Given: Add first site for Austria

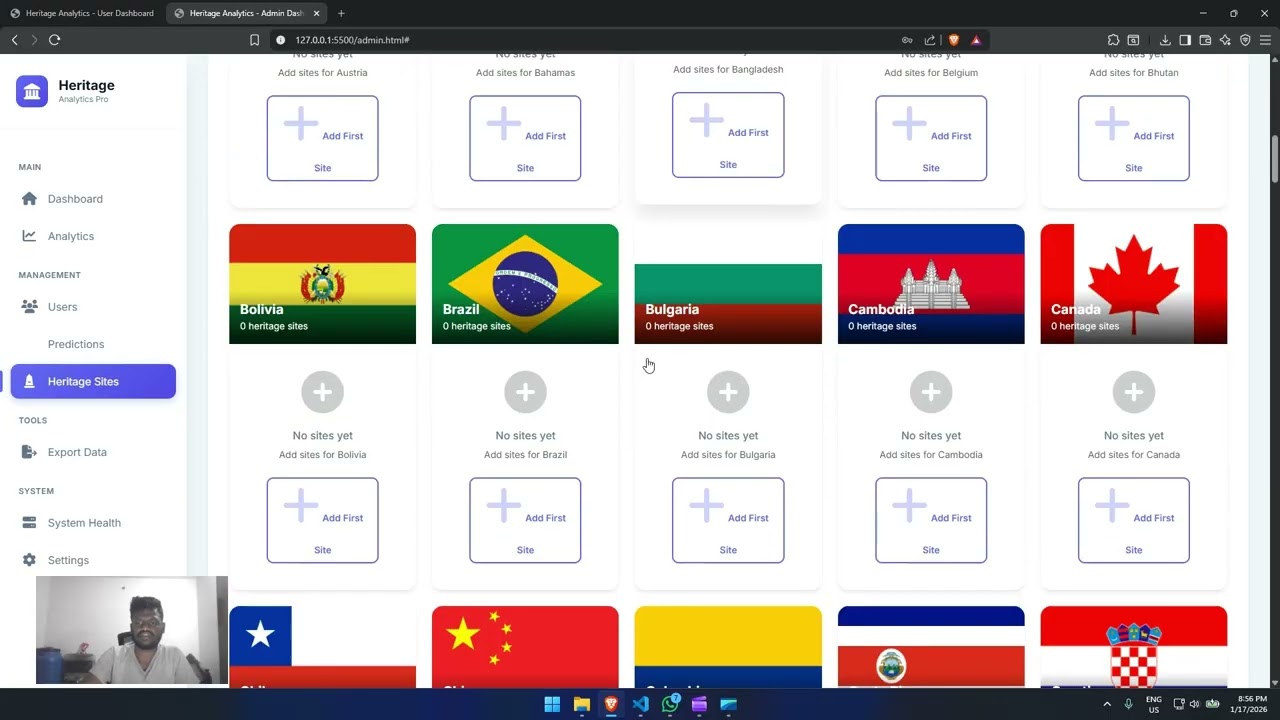Looking at the screenshot, I should (x=322, y=138).
